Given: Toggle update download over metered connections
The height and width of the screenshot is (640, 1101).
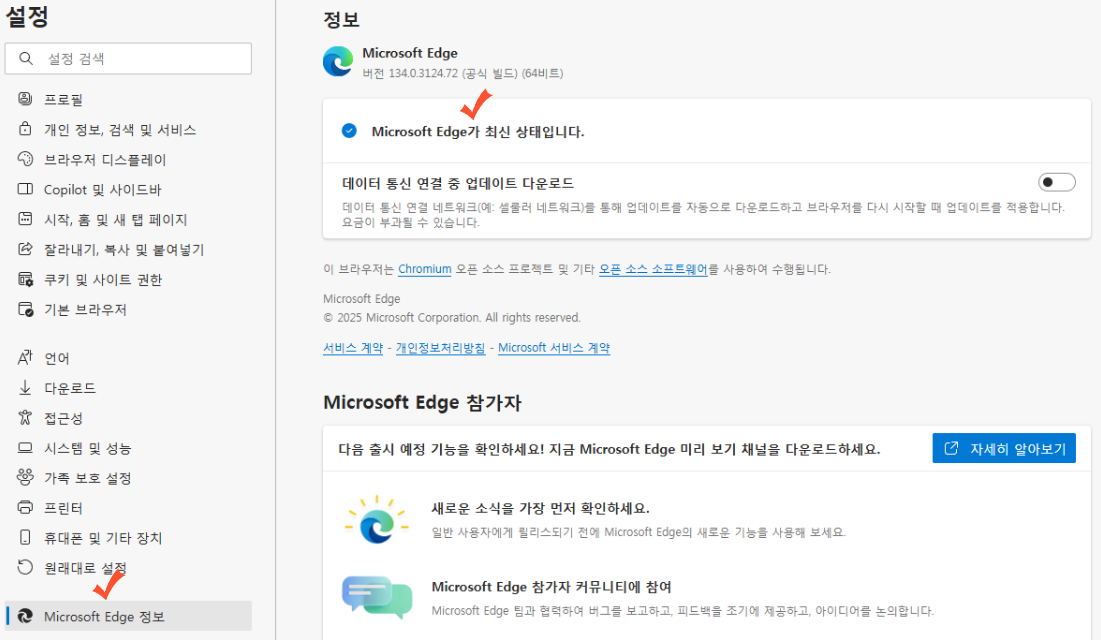Looking at the screenshot, I should click(x=1057, y=182).
